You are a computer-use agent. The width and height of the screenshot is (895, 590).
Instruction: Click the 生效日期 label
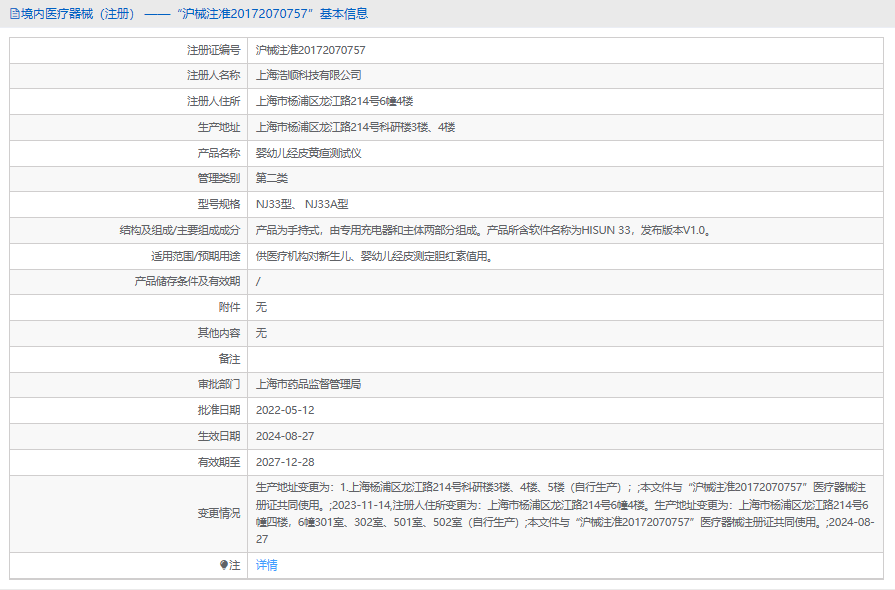click(219, 436)
